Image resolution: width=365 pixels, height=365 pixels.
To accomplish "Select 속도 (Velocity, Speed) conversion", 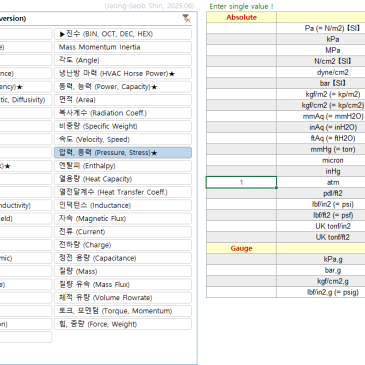I will click(123, 139).
